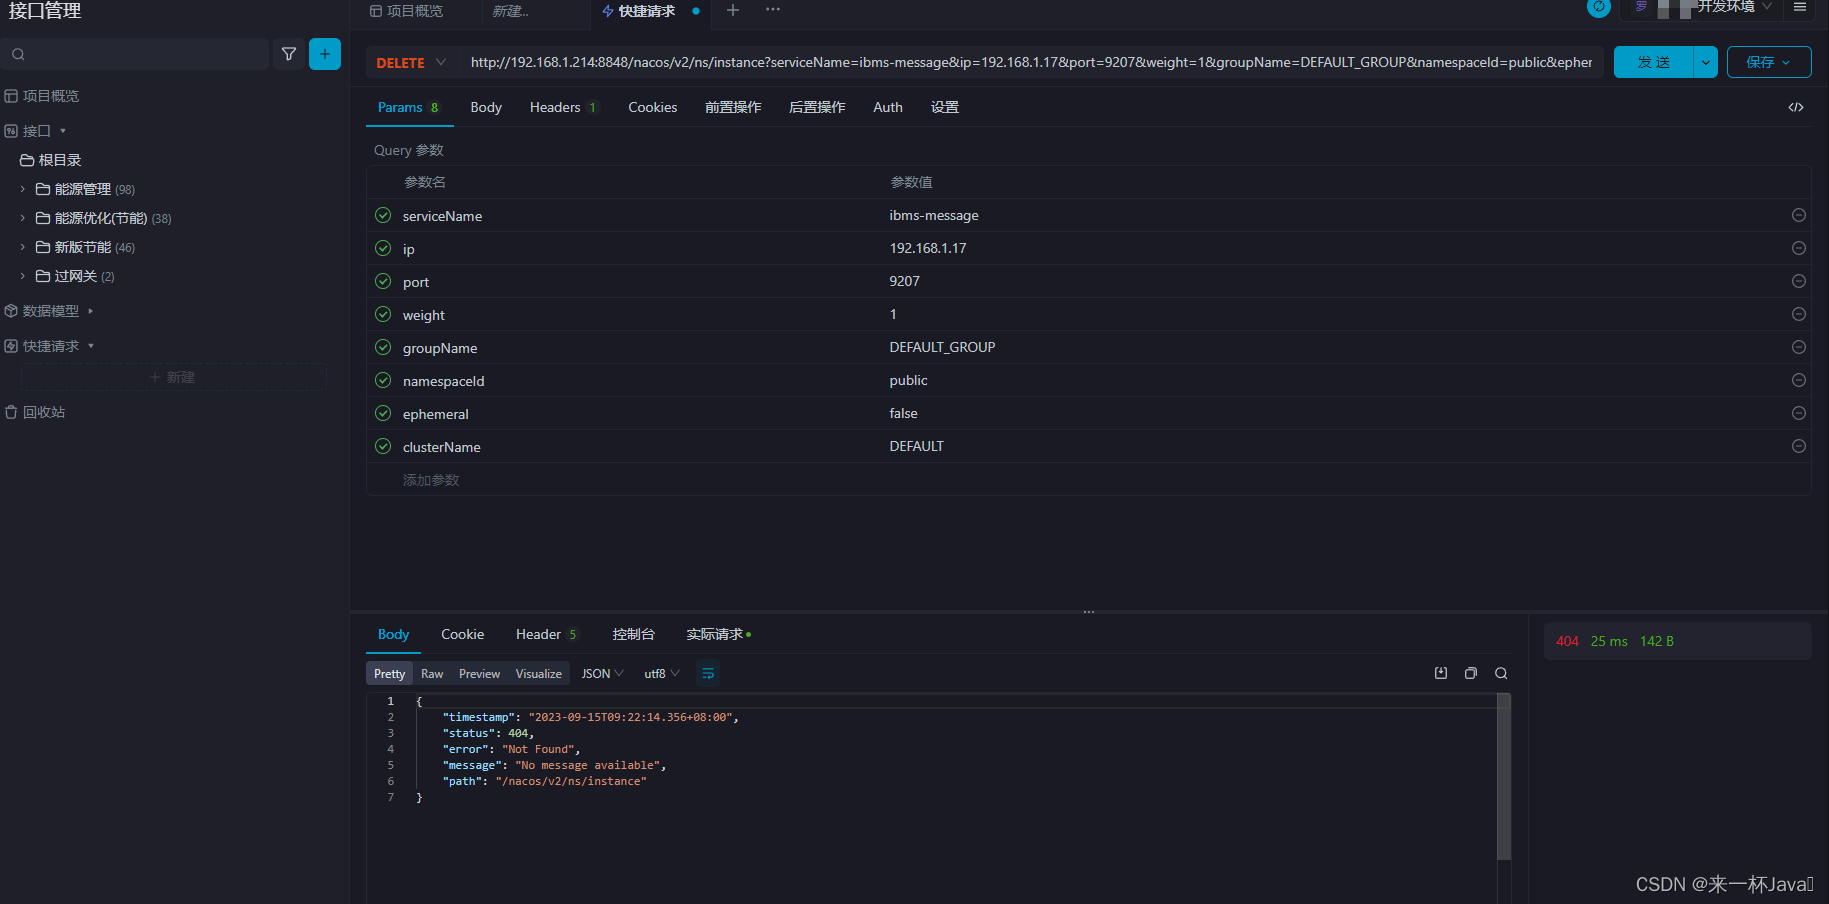The image size is (1829, 904).
Task: Disable the groupName parameter checkbox
Action: tap(383, 347)
